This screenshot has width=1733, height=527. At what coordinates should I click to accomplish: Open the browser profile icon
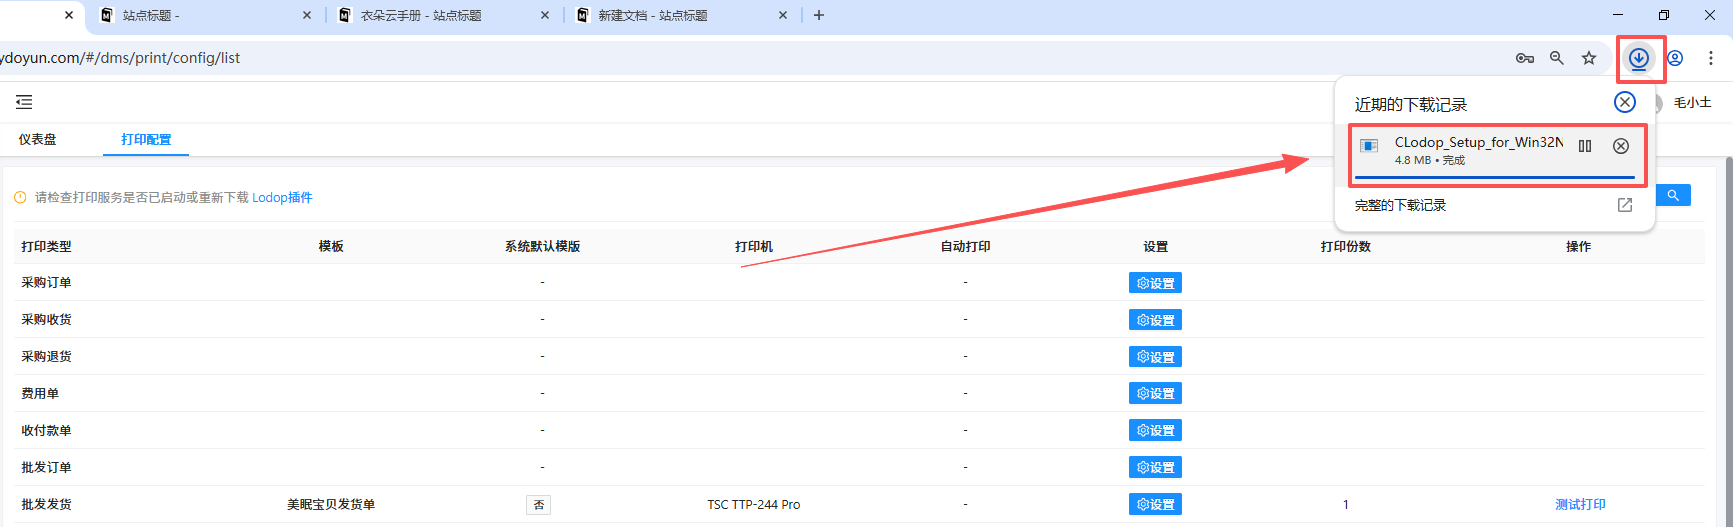(x=1675, y=58)
